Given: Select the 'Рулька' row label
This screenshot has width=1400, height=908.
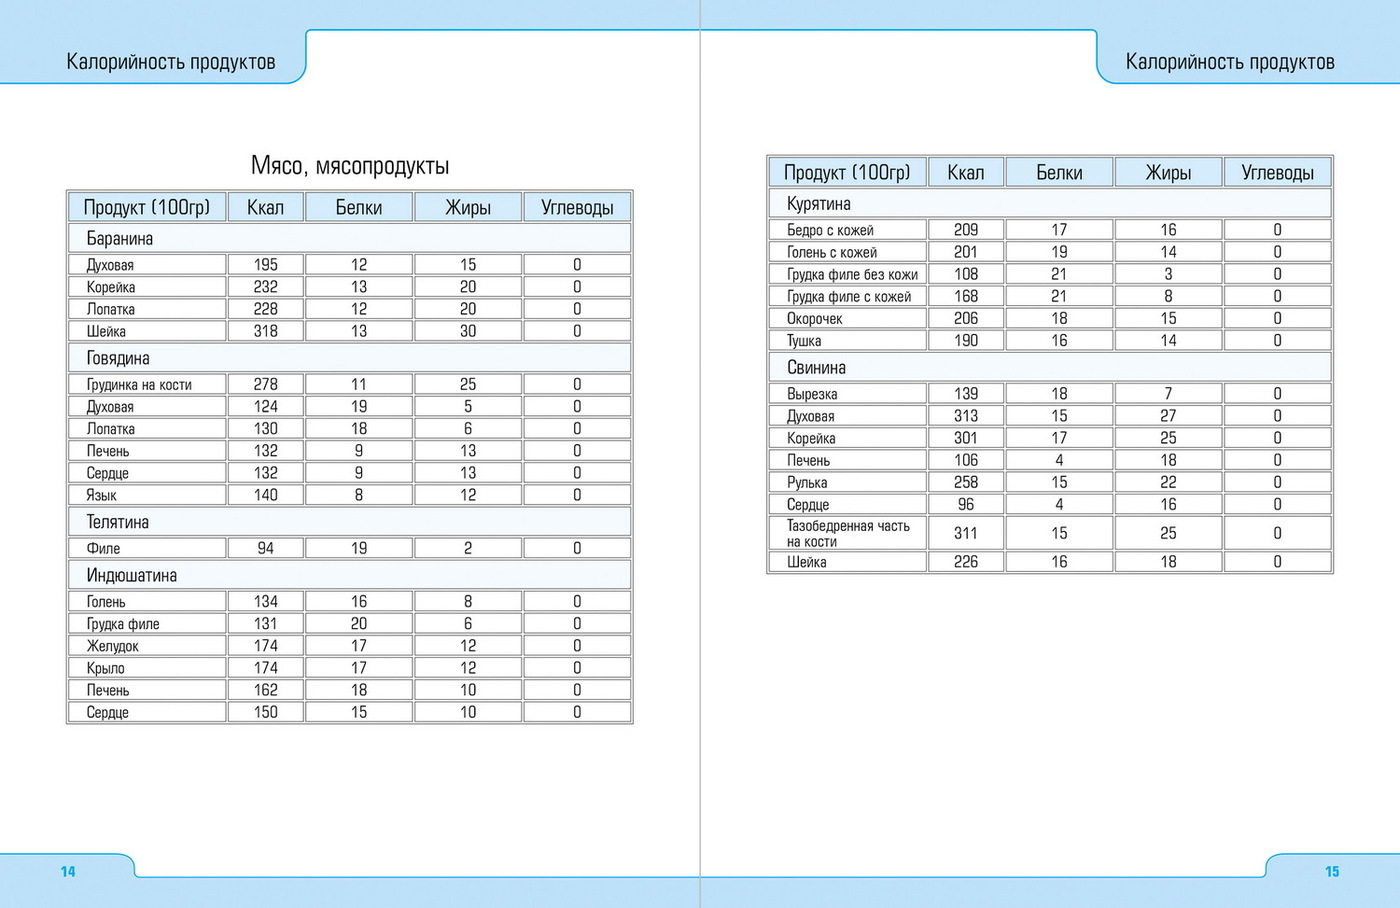Looking at the screenshot, I should point(807,483).
